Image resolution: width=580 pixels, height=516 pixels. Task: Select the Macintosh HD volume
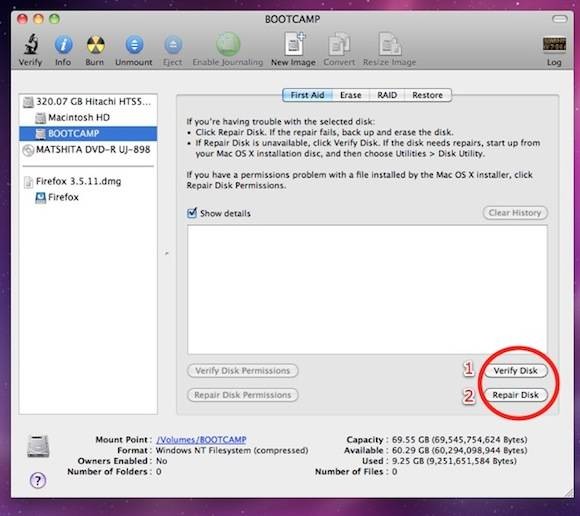coord(88,118)
